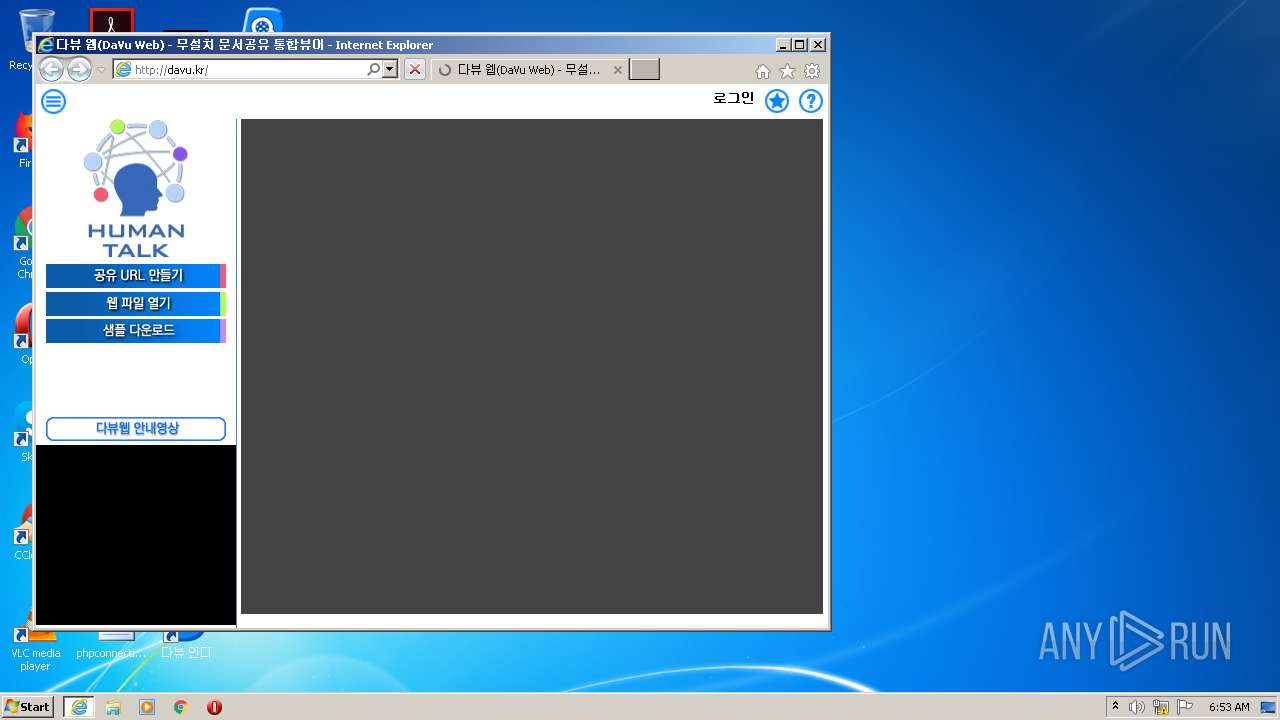1280x720 pixels.
Task: Show hidden system tray icons
Action: 1116,707
